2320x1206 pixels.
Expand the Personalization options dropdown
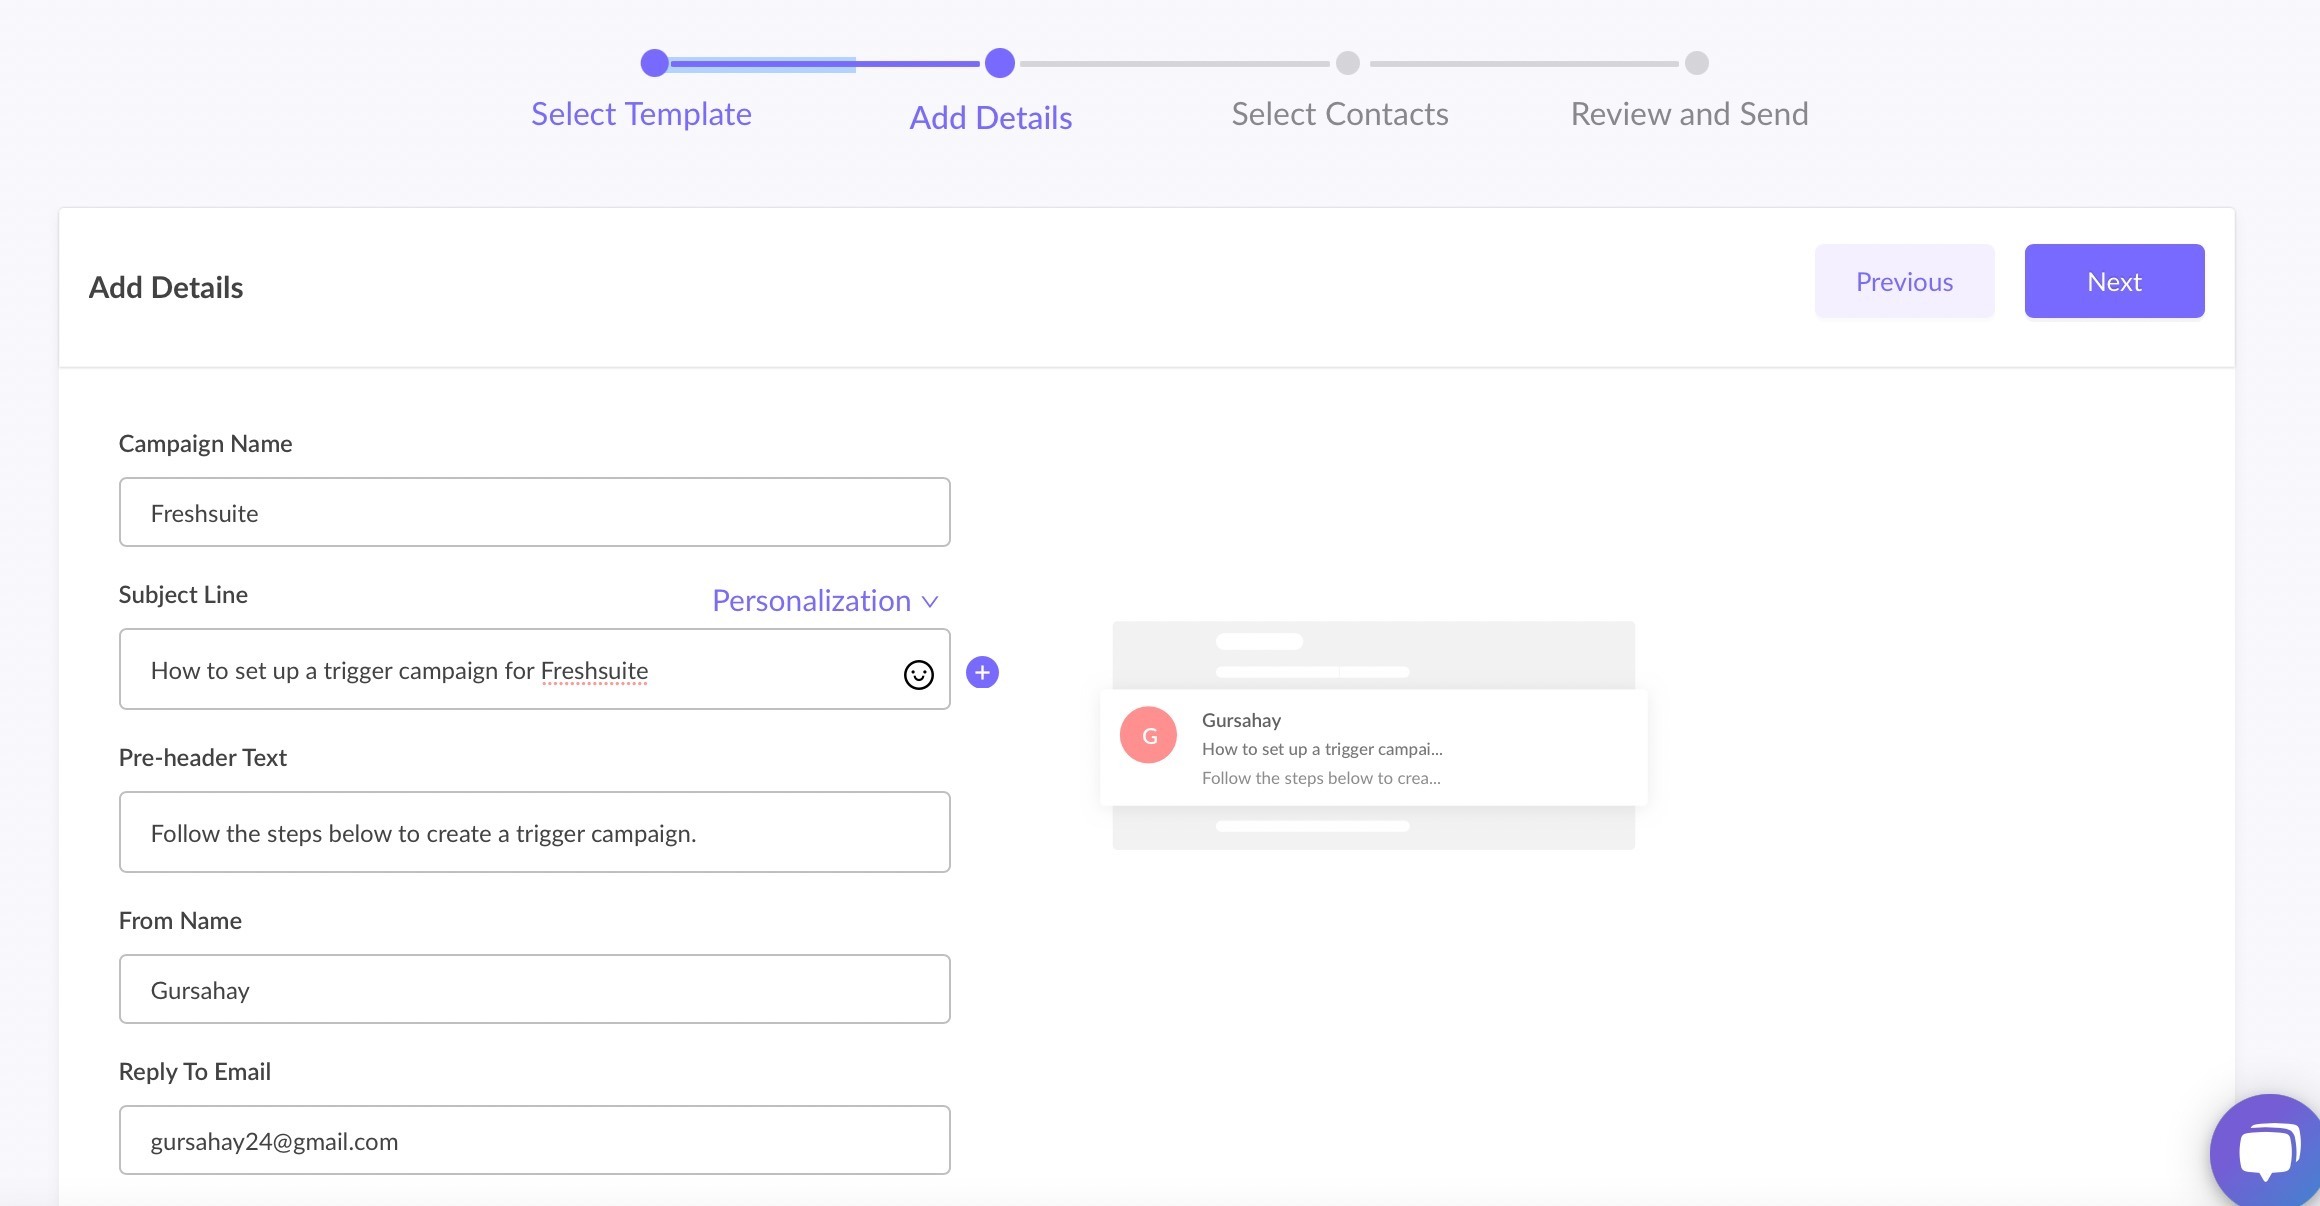pyautogui.click(x=827, y=598)
